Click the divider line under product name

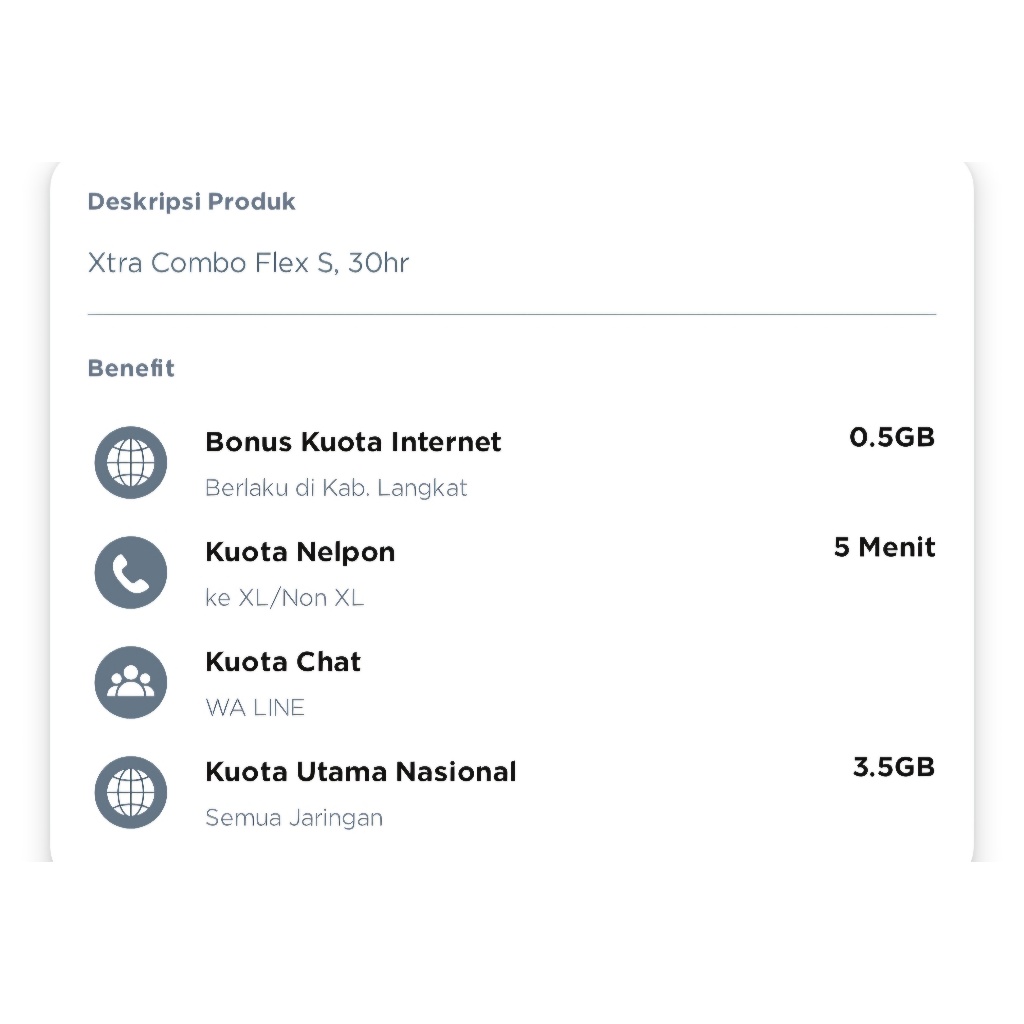512,314
